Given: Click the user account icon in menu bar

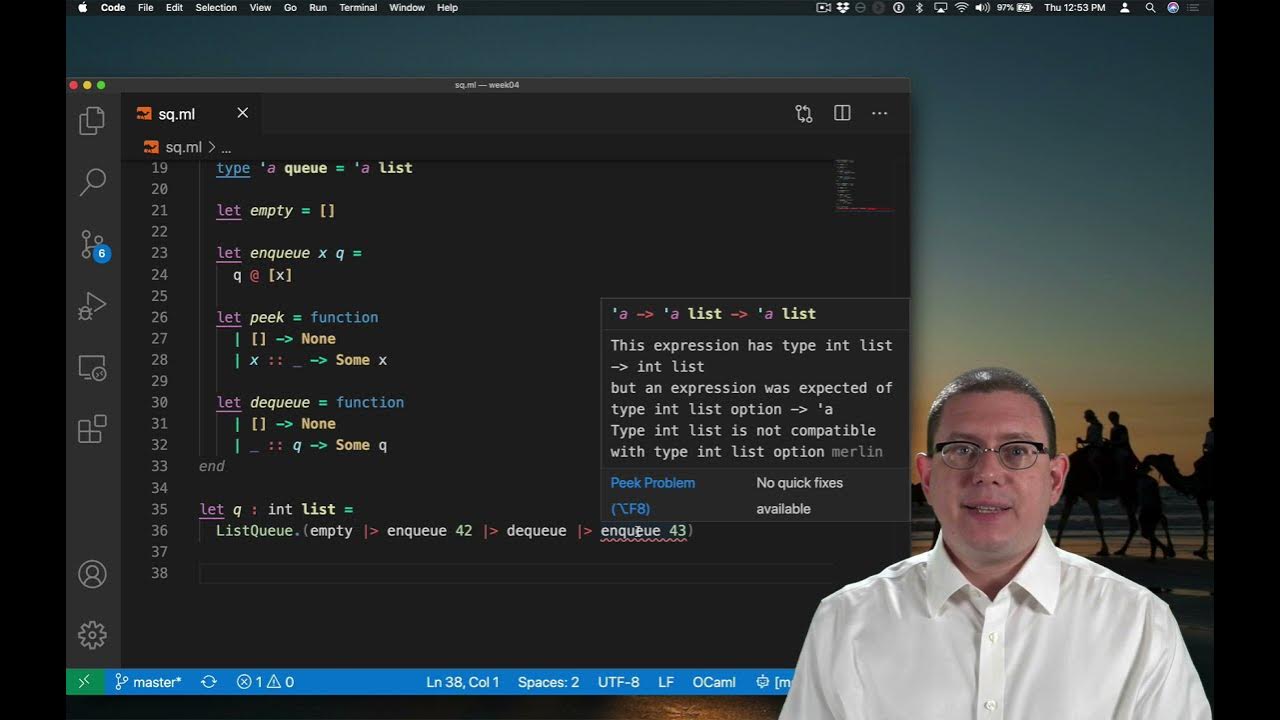Looking at the screenshot, I should click(1125, 7).
